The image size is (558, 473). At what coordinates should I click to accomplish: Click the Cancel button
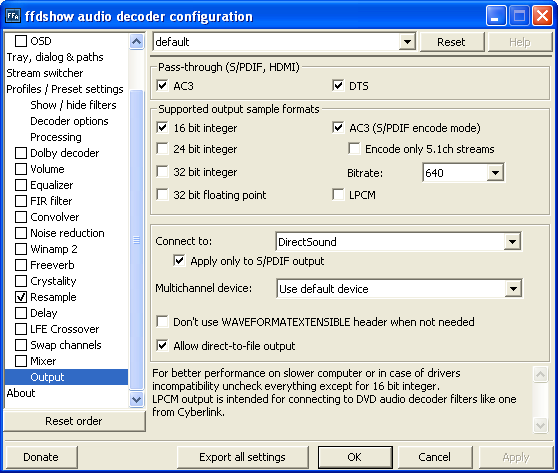tap(435, 457)
